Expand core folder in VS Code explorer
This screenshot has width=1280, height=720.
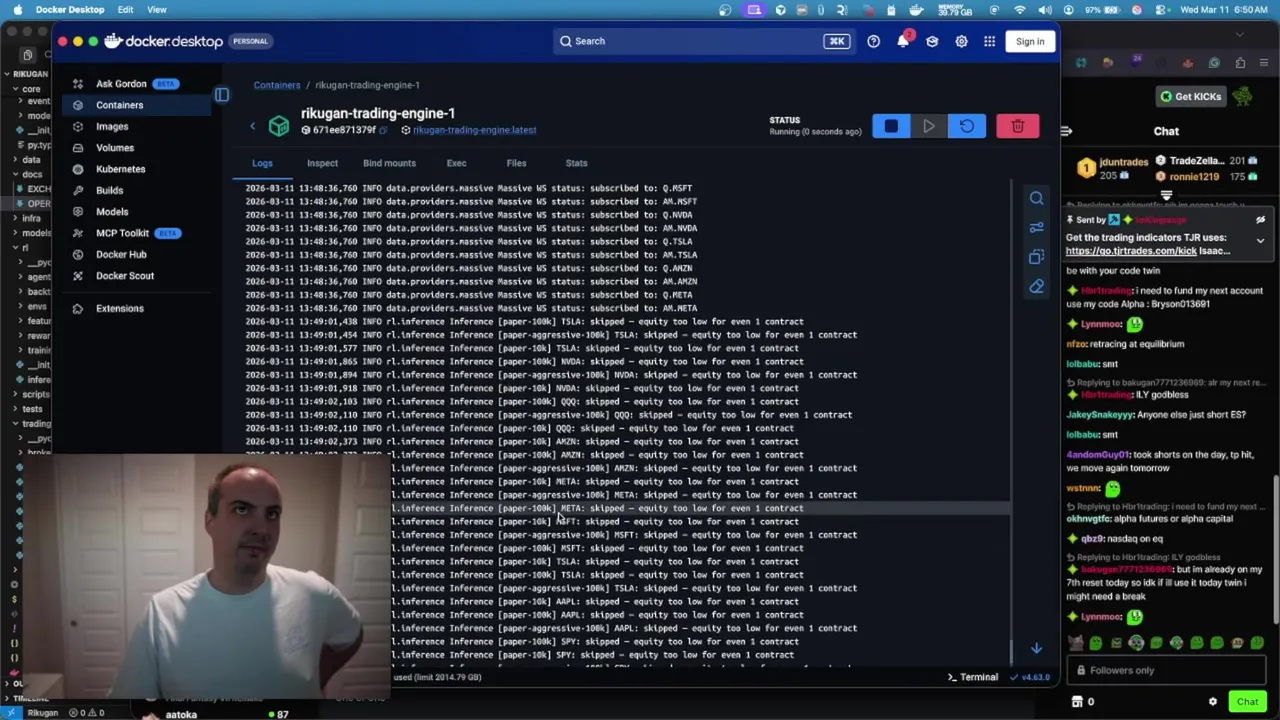point(31,89)
